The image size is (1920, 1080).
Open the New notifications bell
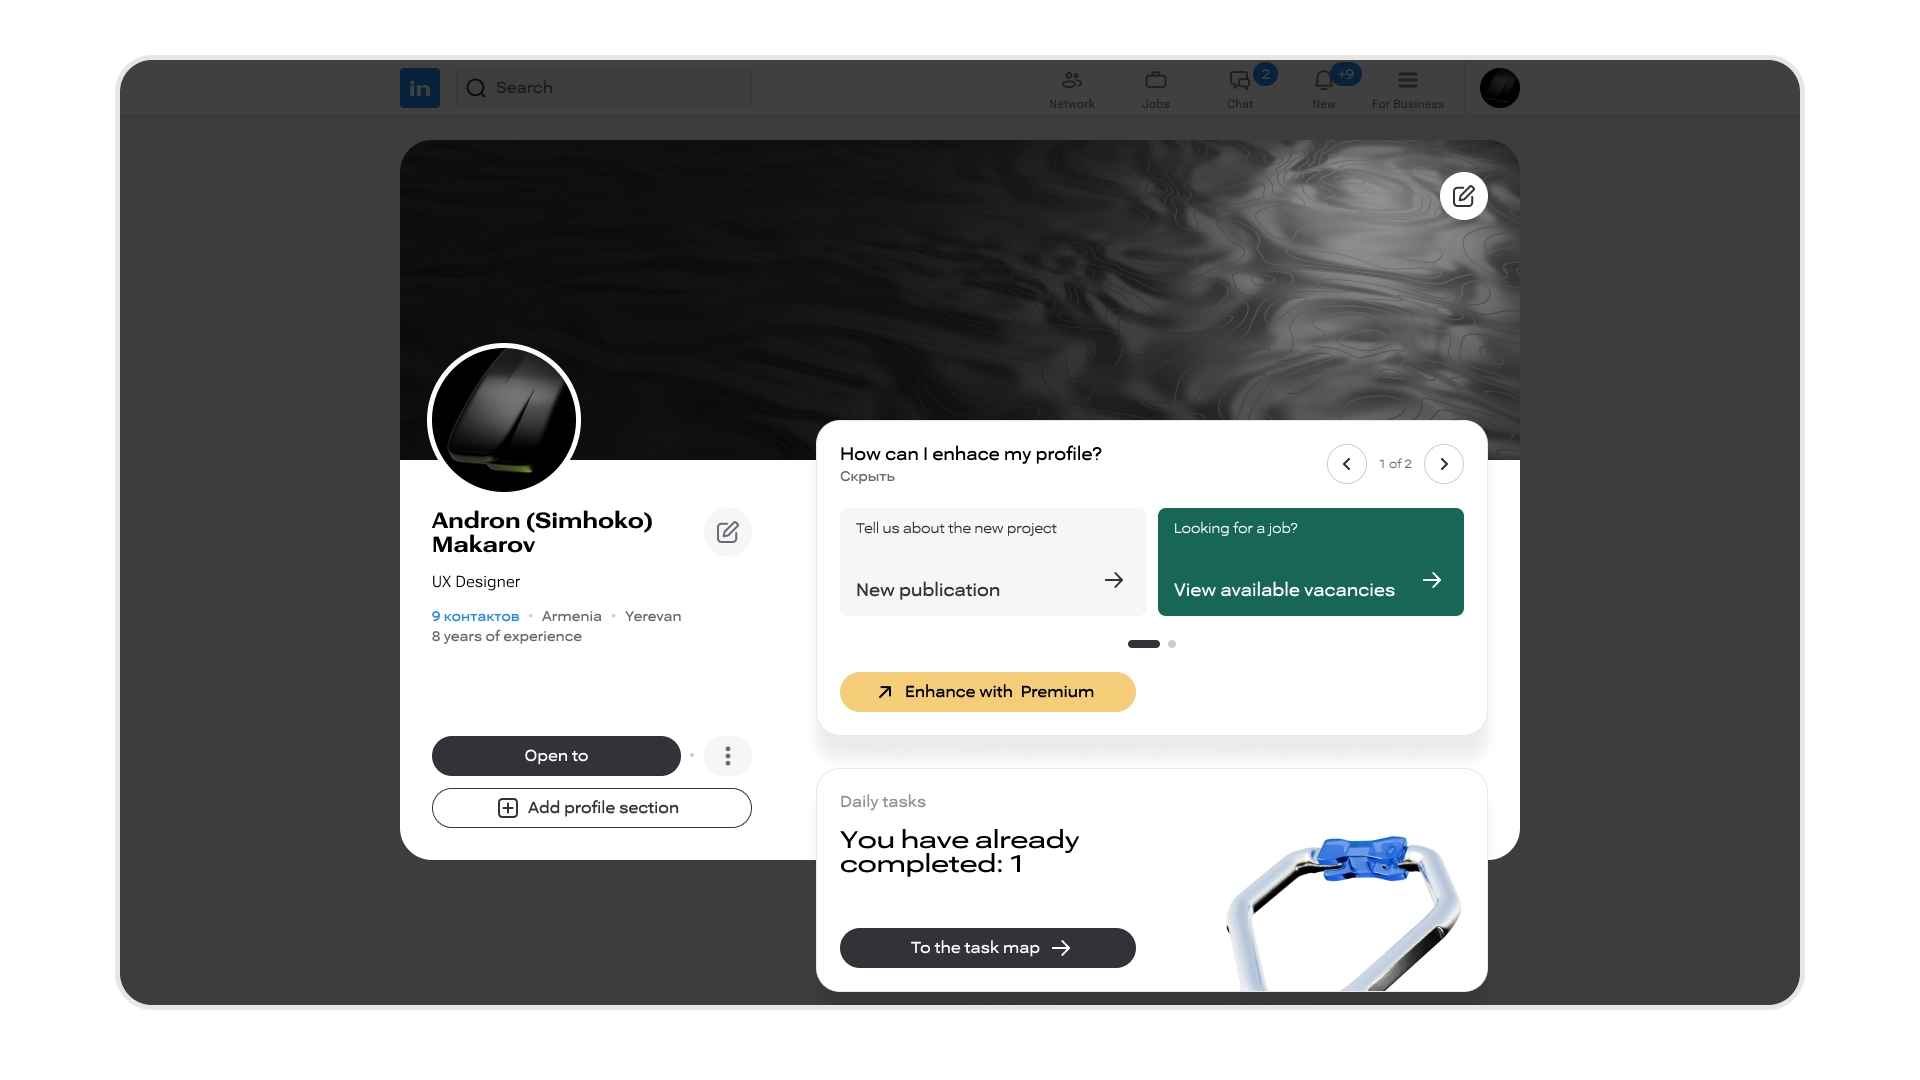coord(1324,89)
